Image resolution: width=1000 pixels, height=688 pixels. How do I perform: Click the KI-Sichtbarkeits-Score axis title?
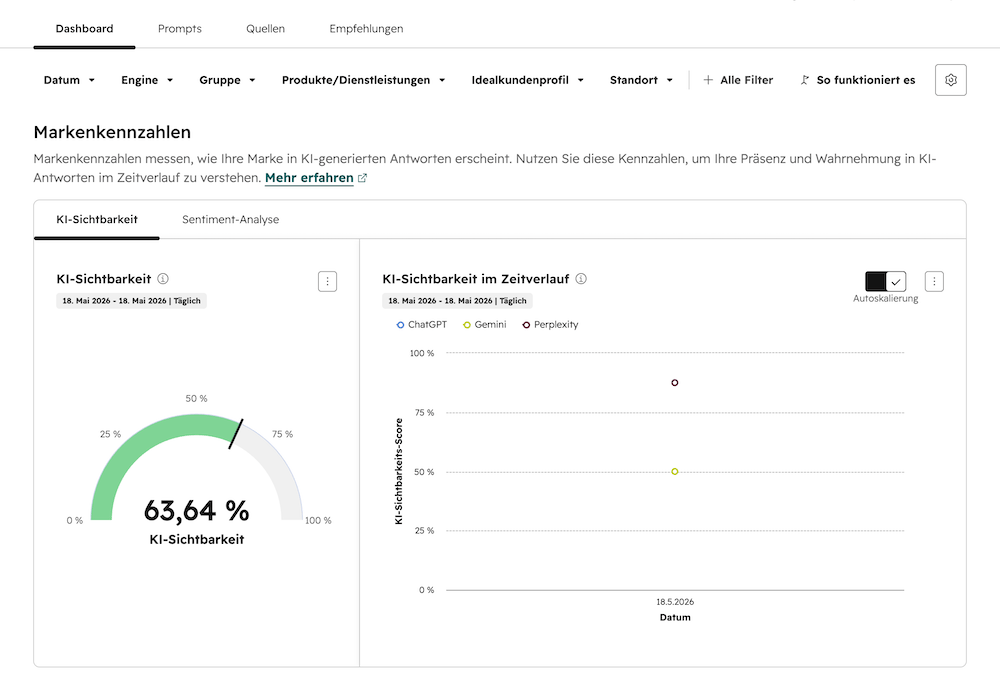pos(399,471)
